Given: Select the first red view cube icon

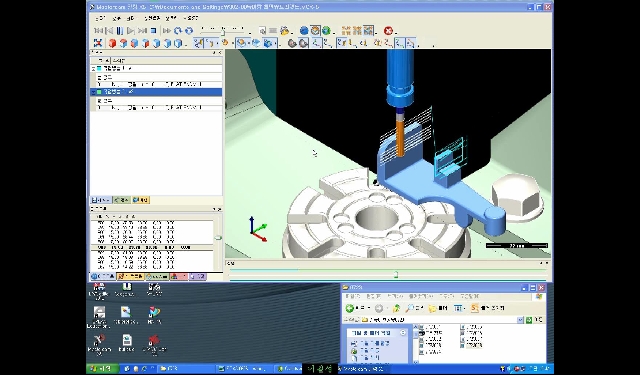Looking at the screenshot, I should point(112,43).
